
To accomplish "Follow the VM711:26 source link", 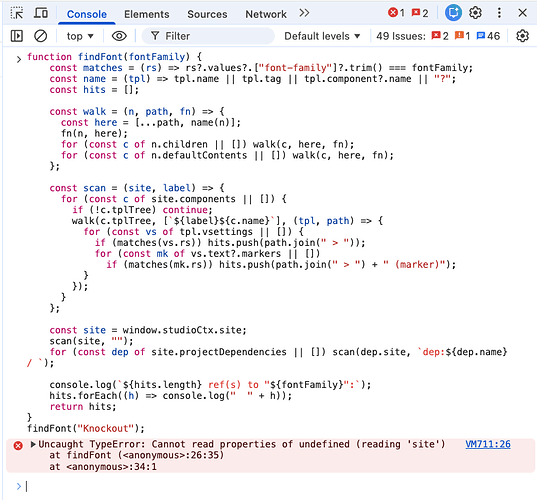I will click(x=488, y=444).
